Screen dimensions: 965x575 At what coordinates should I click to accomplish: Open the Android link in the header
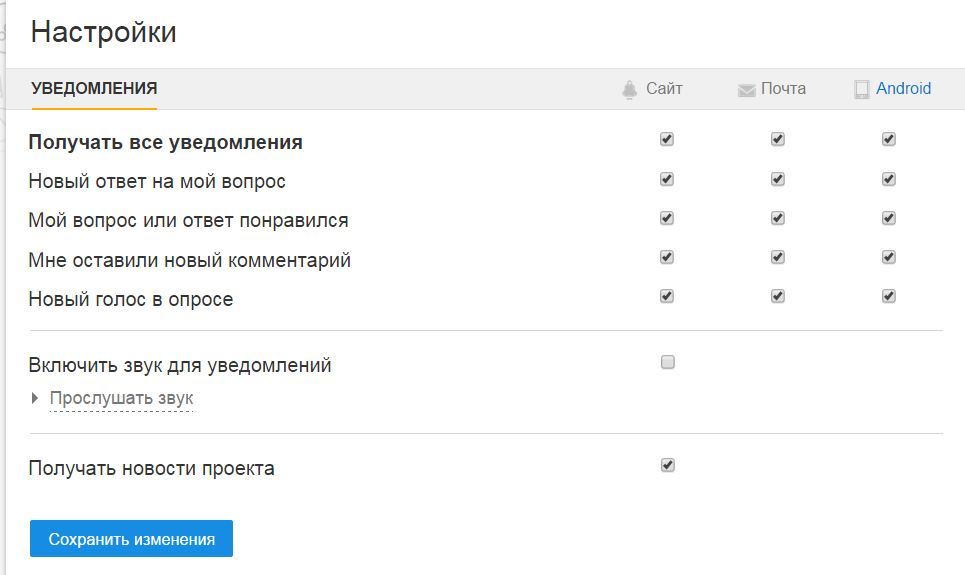[903, 89]
